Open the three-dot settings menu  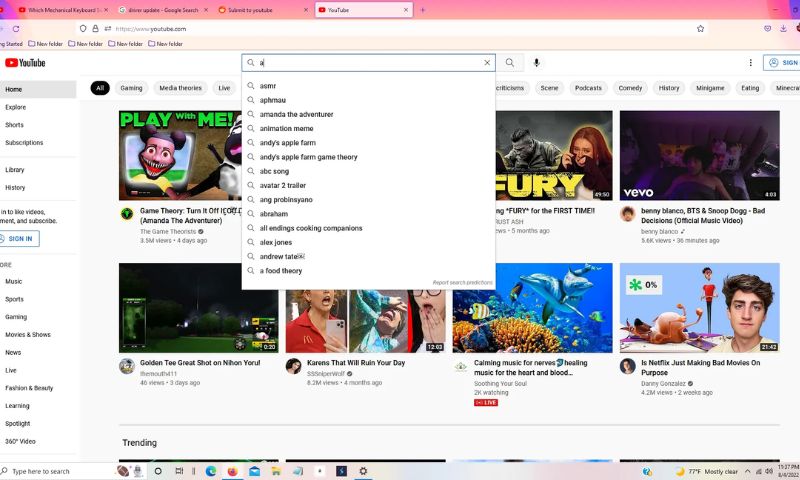click(750, 63)
